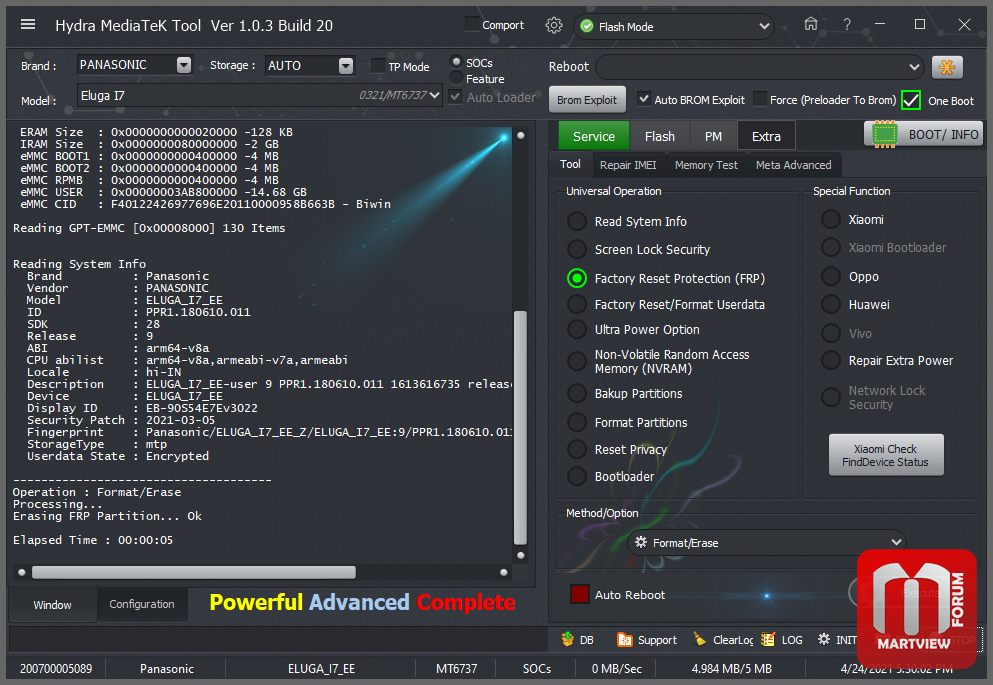Switch to the PM tab
Viewport: 993px width, 685px height.
[x=713, y=136]
